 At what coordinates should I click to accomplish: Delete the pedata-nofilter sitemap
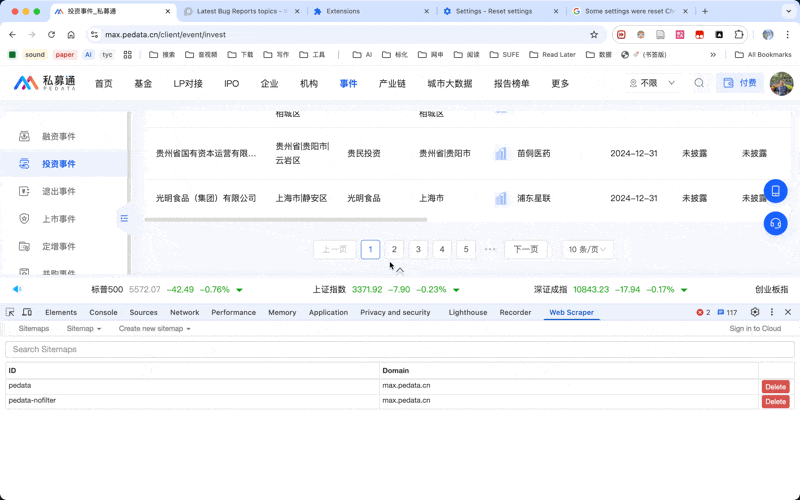coord(775,401)
